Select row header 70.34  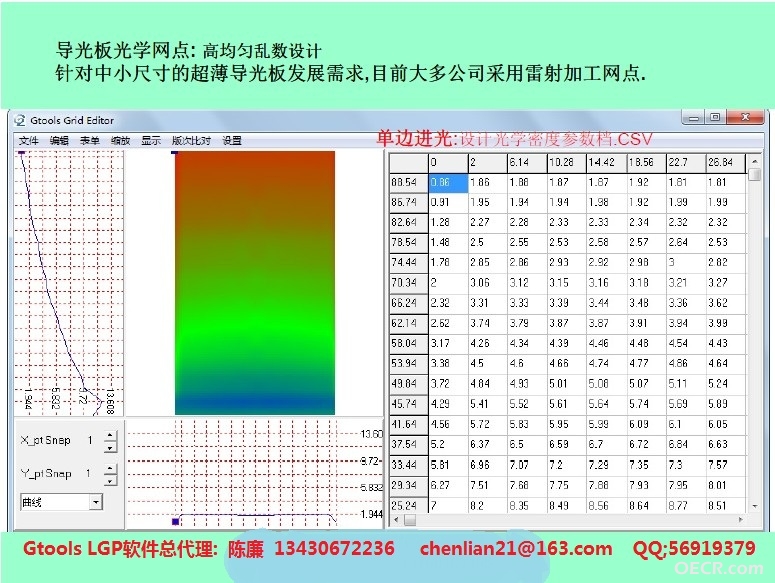pos(408,283)
